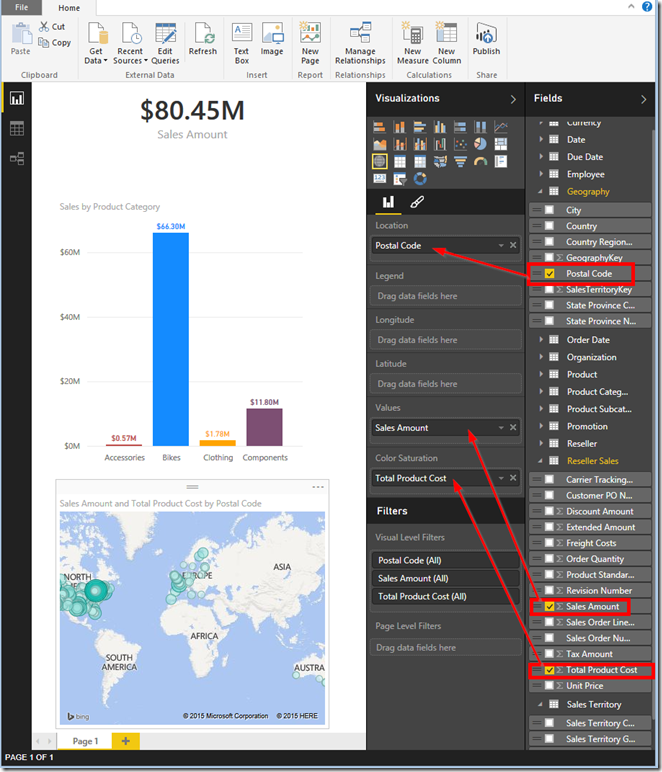This screenshot has height=772, width=662.
Task: Check the Freight Costs field checkbox
Action: (x=549, y=543)
